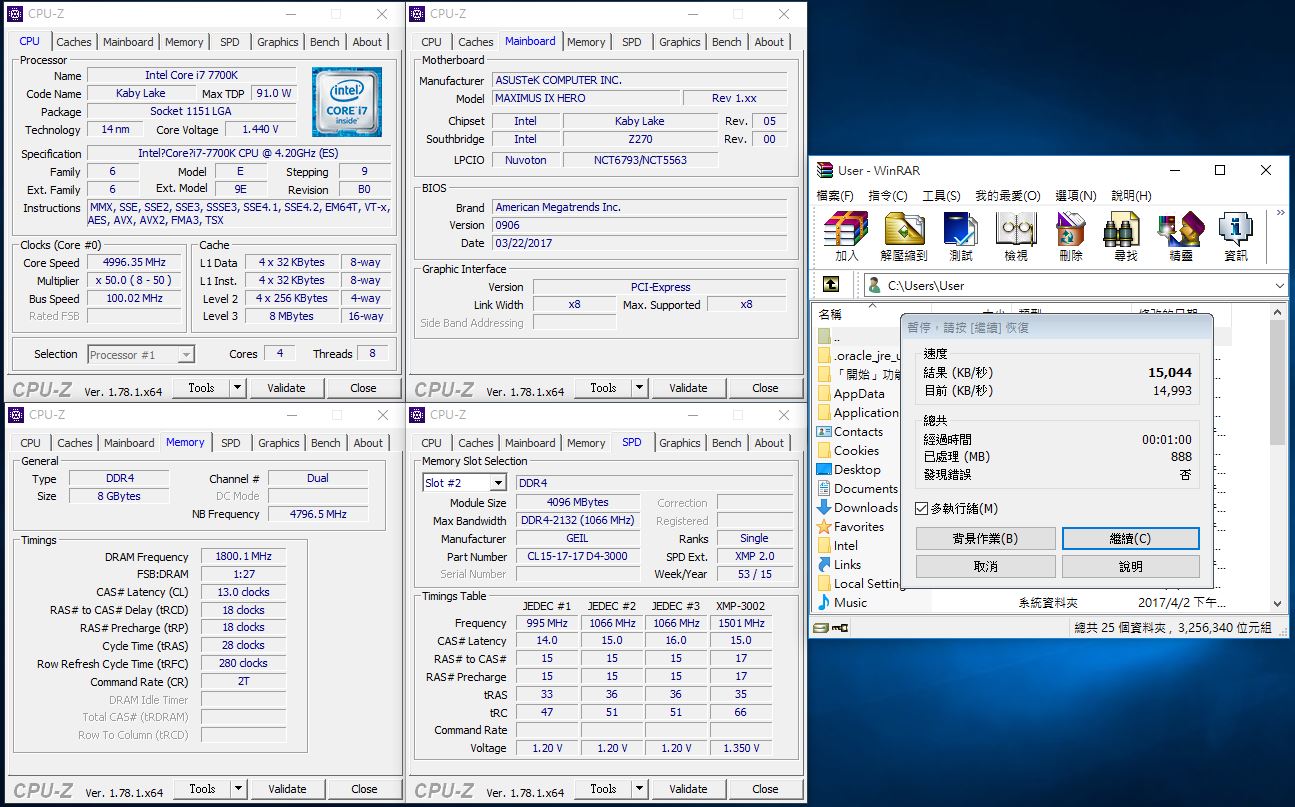Open Tools dropdown arrow in Mainboard window
Viewport: 1295px width, 807px height.
coord(640,388)
